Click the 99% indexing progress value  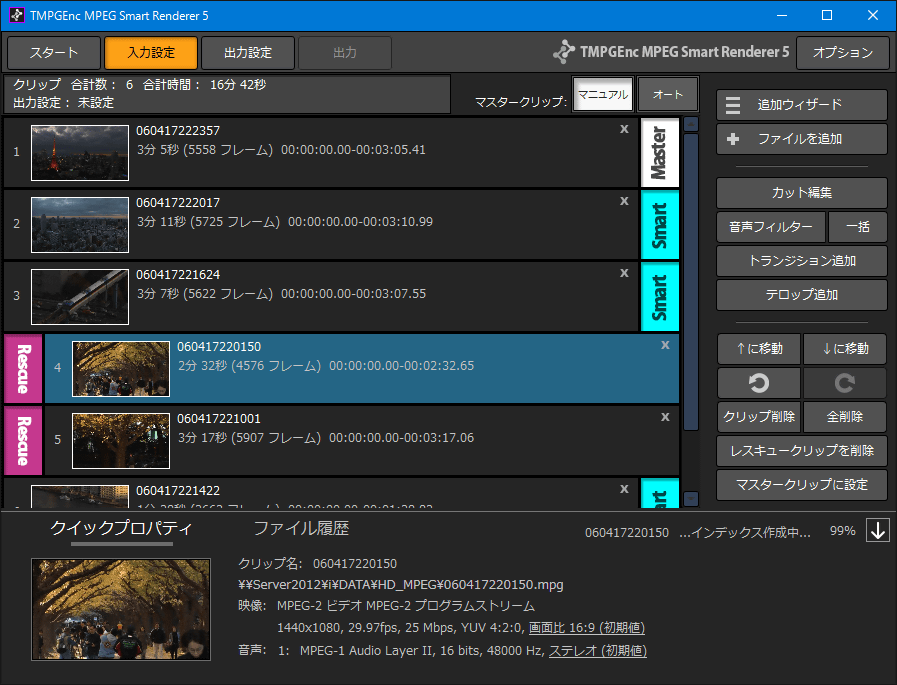point(843,531)
